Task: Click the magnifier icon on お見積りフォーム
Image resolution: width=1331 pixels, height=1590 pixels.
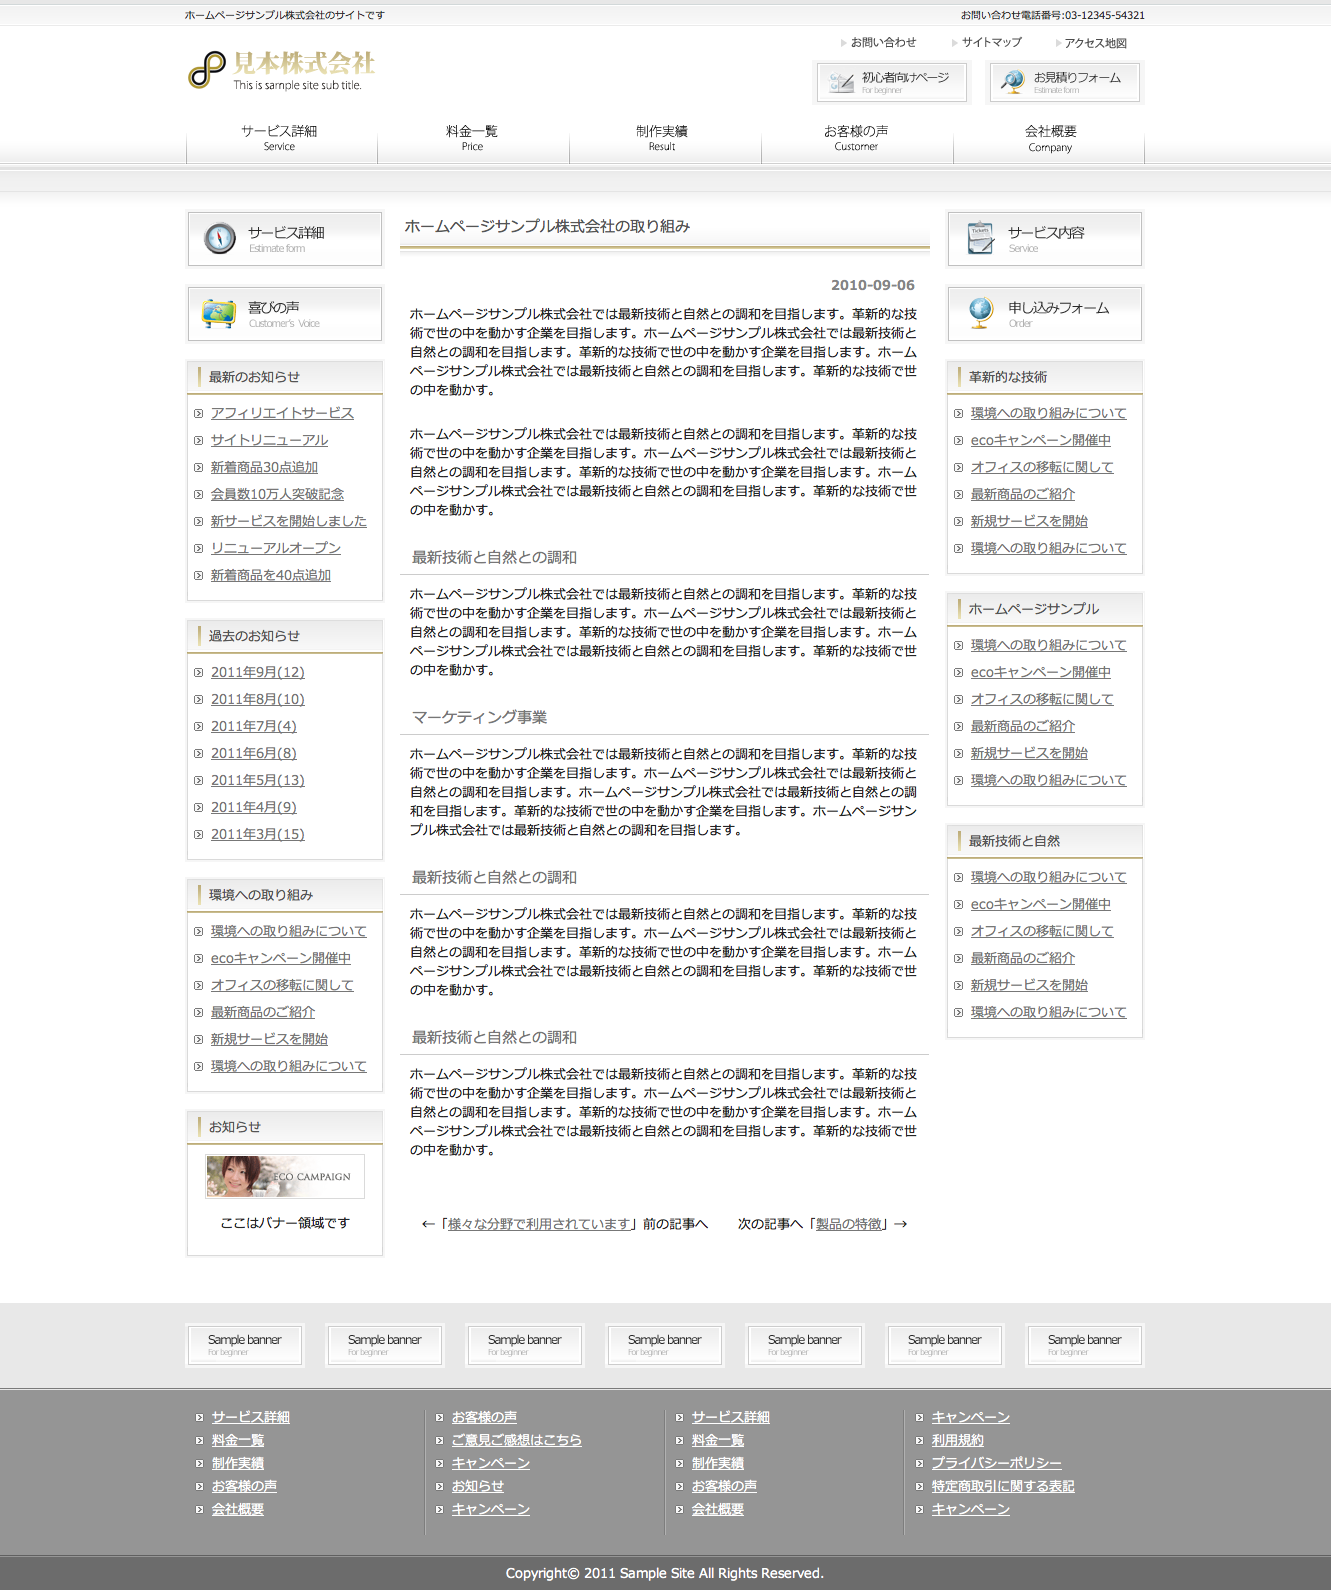Action: point(1012,82)
